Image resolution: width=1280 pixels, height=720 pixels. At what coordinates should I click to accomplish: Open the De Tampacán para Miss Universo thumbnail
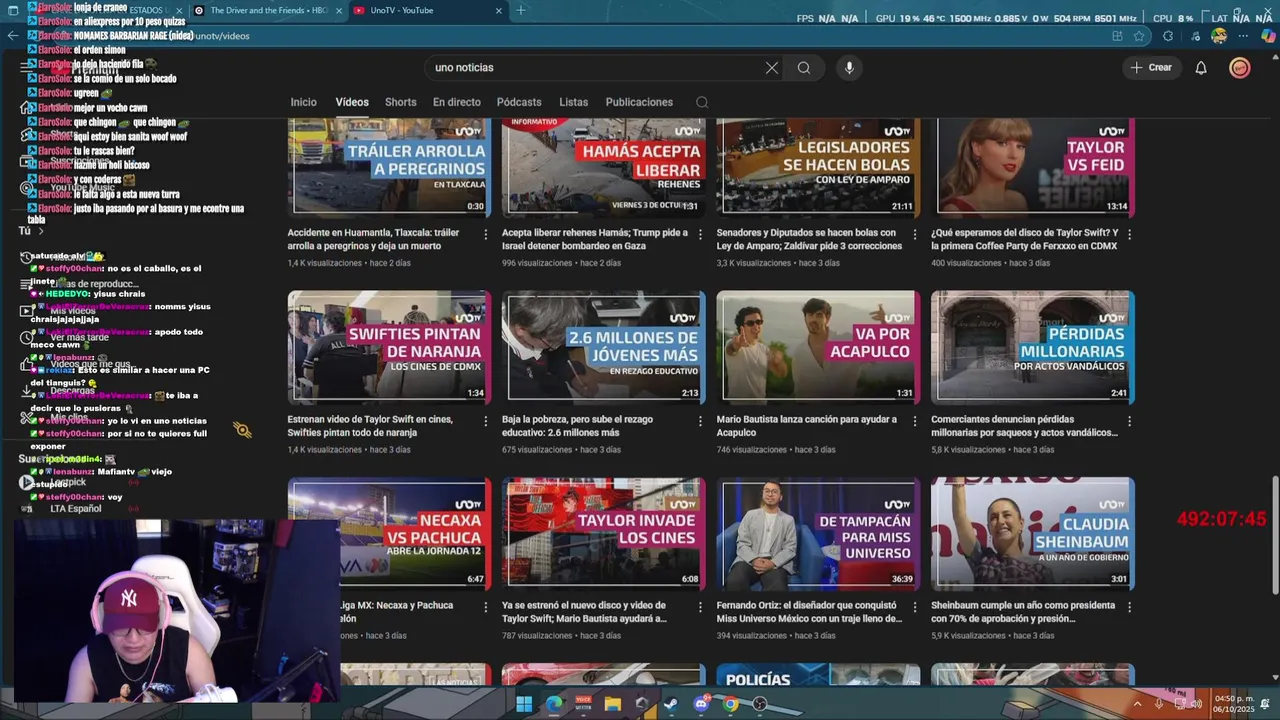(x=818, y=533)
